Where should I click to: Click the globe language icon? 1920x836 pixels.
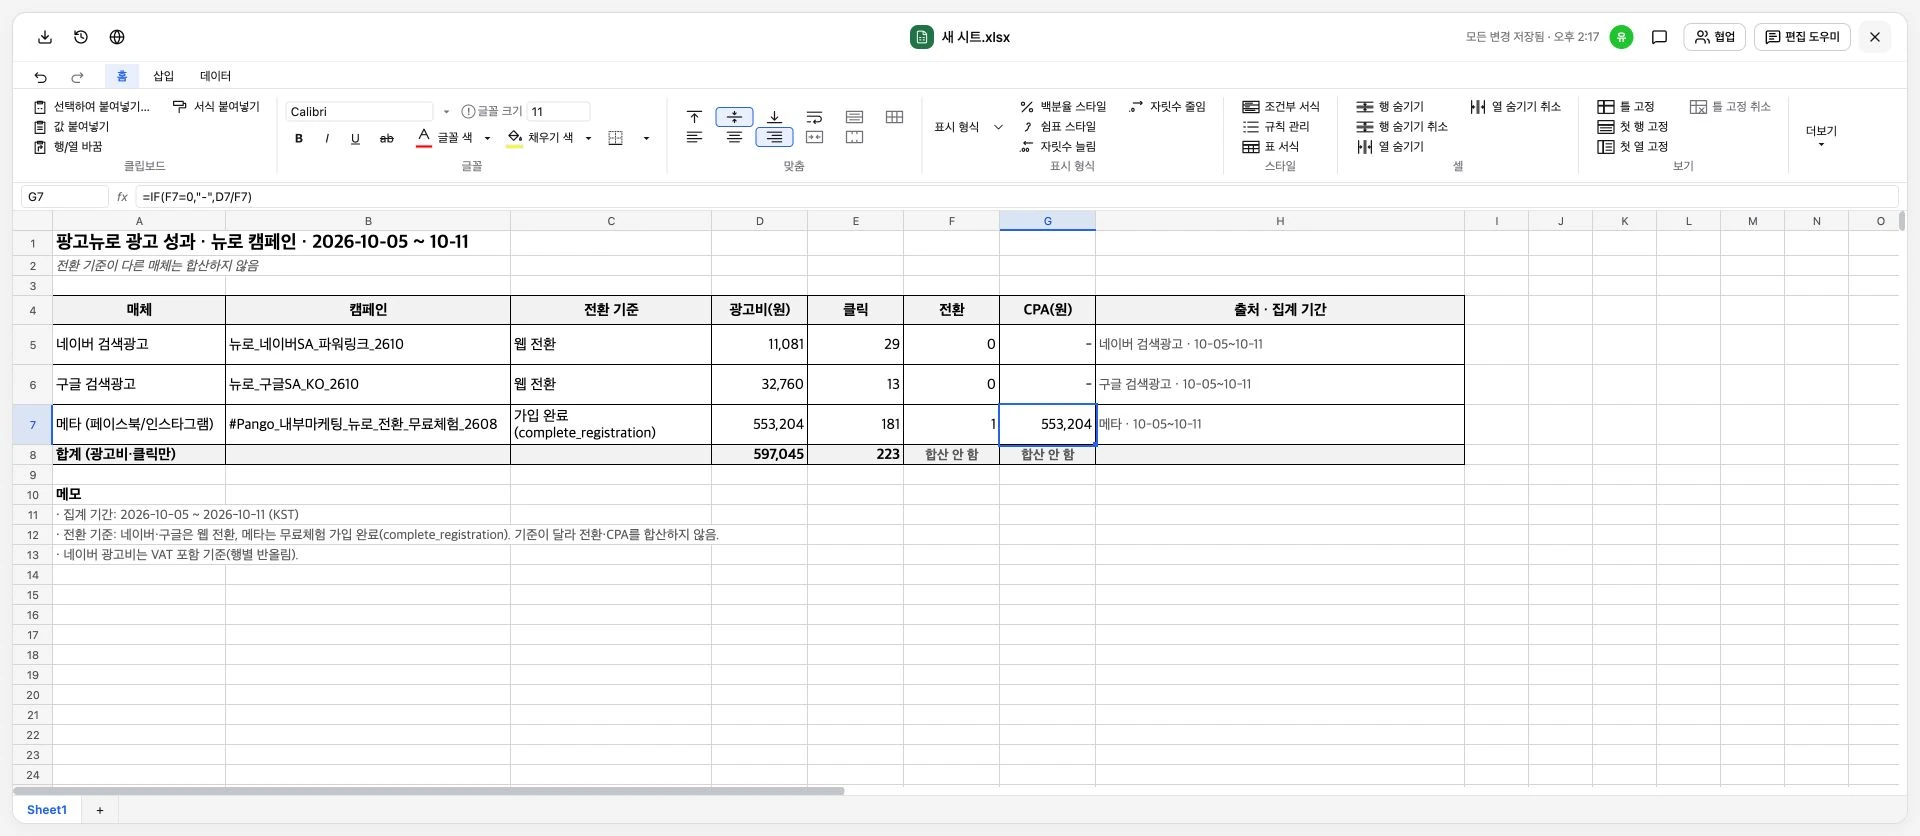117,37
